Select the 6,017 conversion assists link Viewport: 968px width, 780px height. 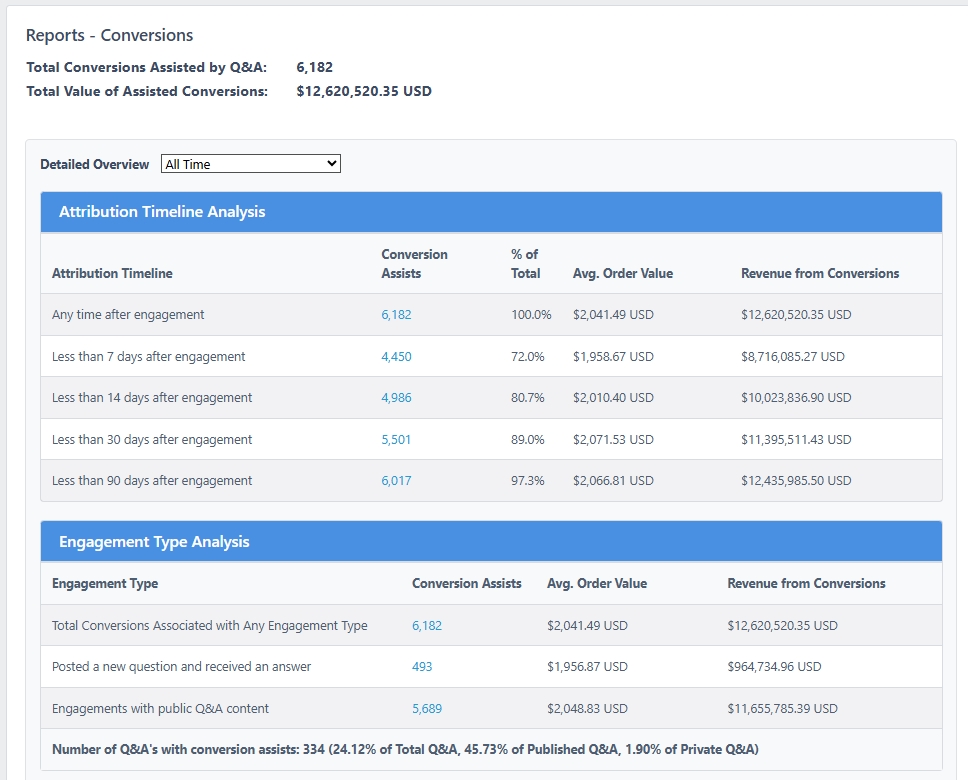[x=396, y=481]
